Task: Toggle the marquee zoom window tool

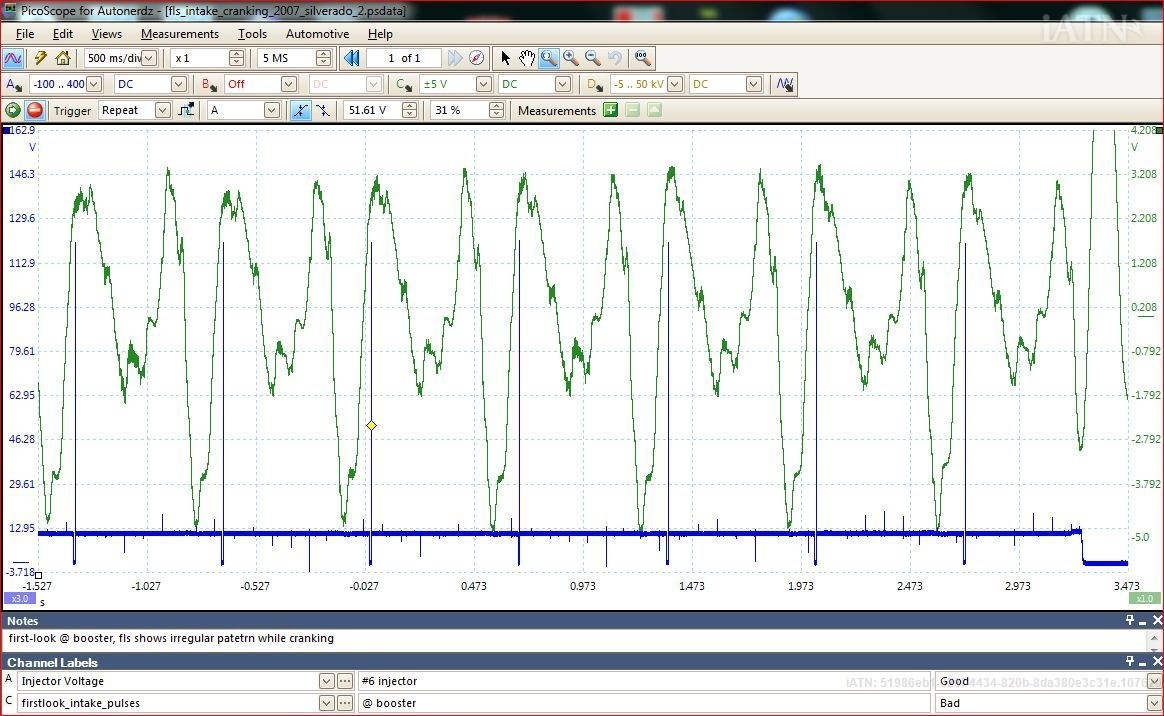Action: (548, 58)
